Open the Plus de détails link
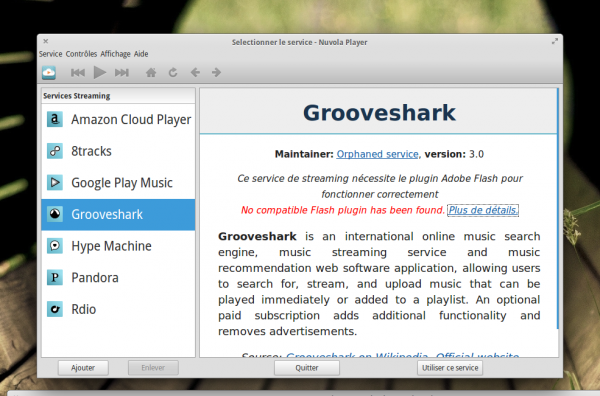This screenshot has width=600, height=396. click(x=483, y=210)
